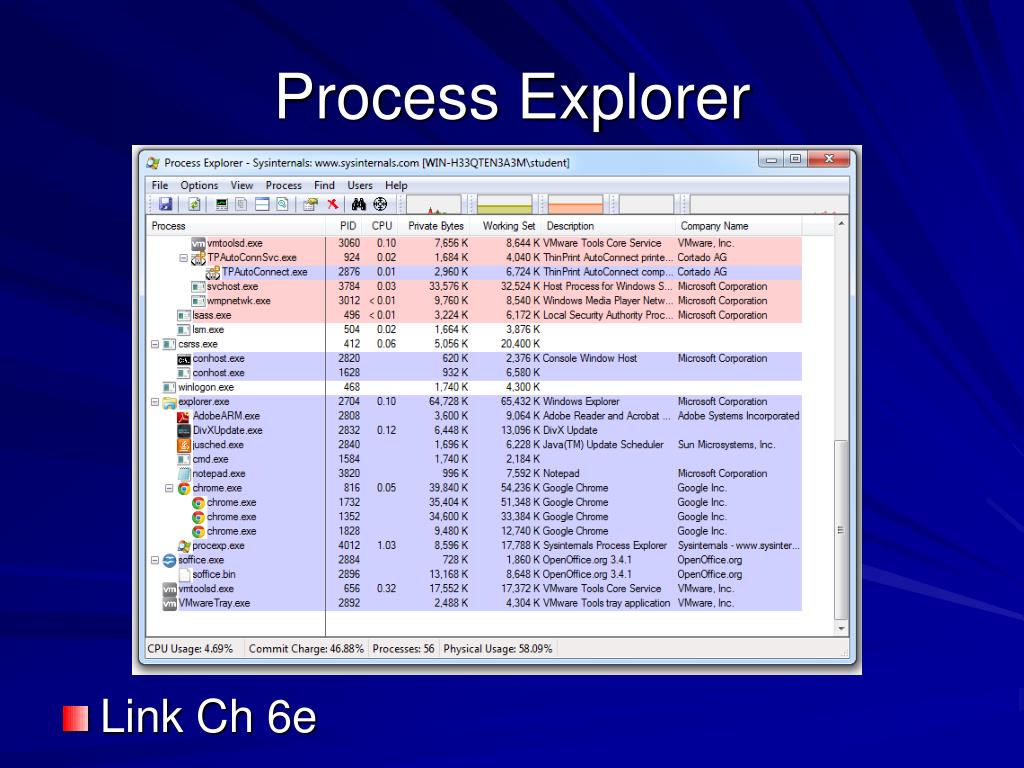Click the Save toolbar icon
This screenshot has width=1024, height=768.
coord(166,204)
